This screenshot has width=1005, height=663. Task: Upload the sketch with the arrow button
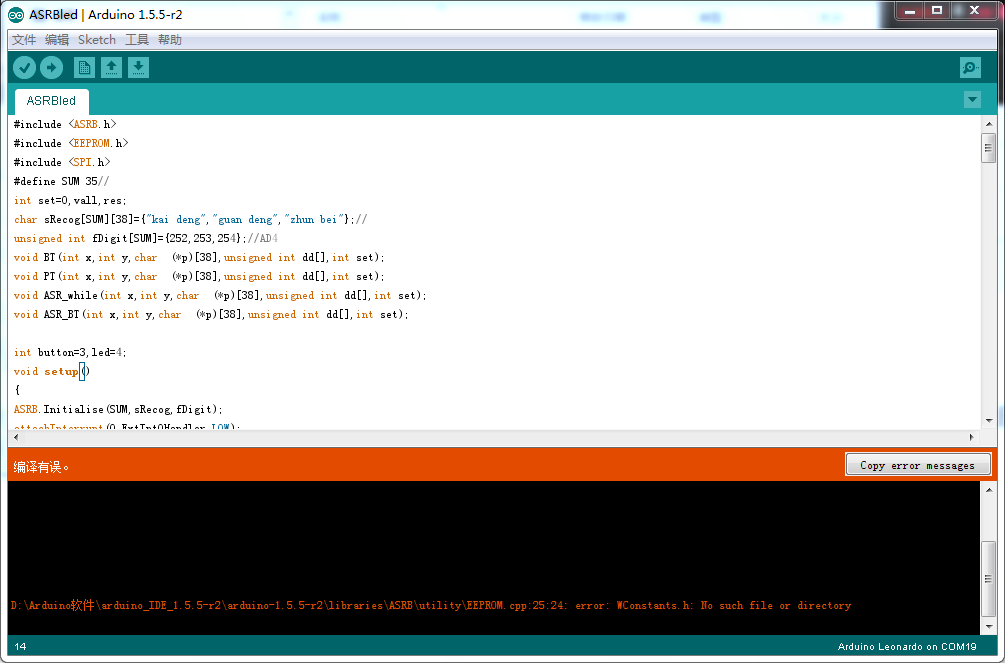51,67
